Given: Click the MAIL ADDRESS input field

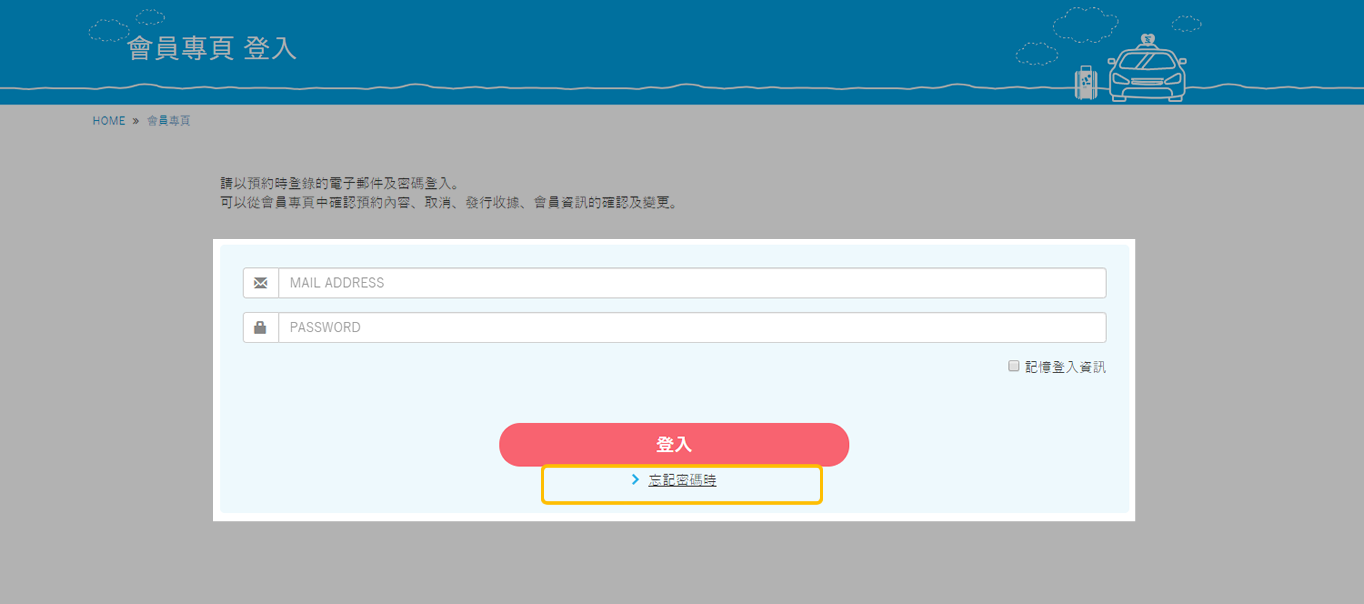Looking at the screenshot, I should click(692, 283).
